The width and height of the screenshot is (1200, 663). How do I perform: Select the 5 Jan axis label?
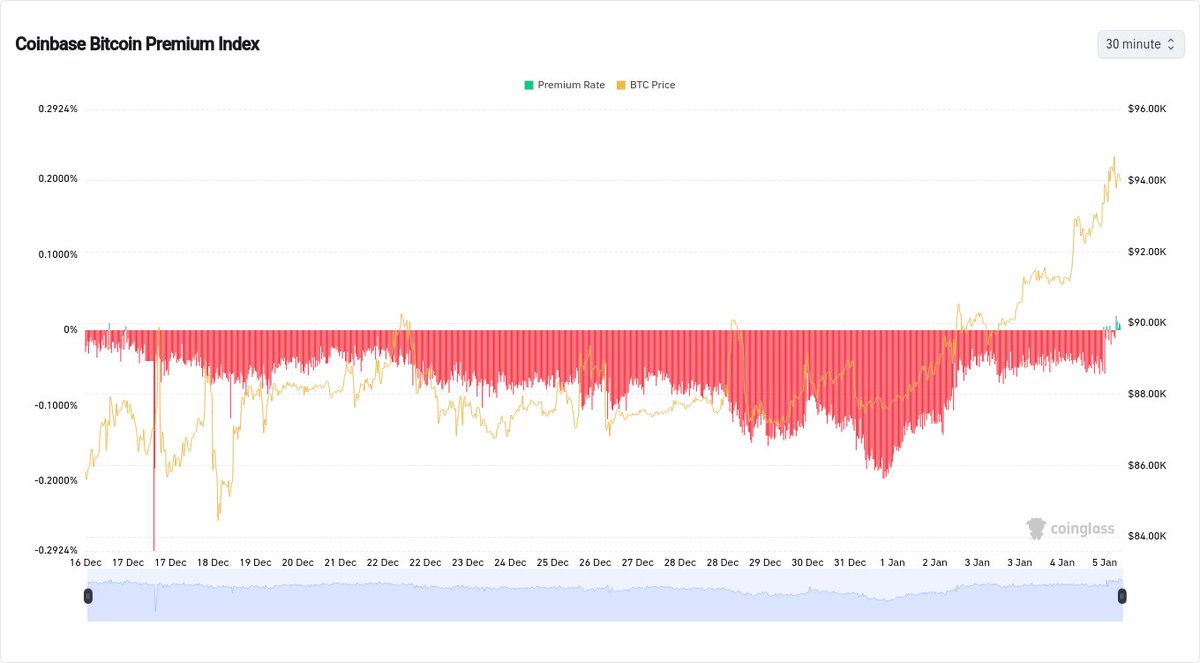click(x=1103, y=562)
